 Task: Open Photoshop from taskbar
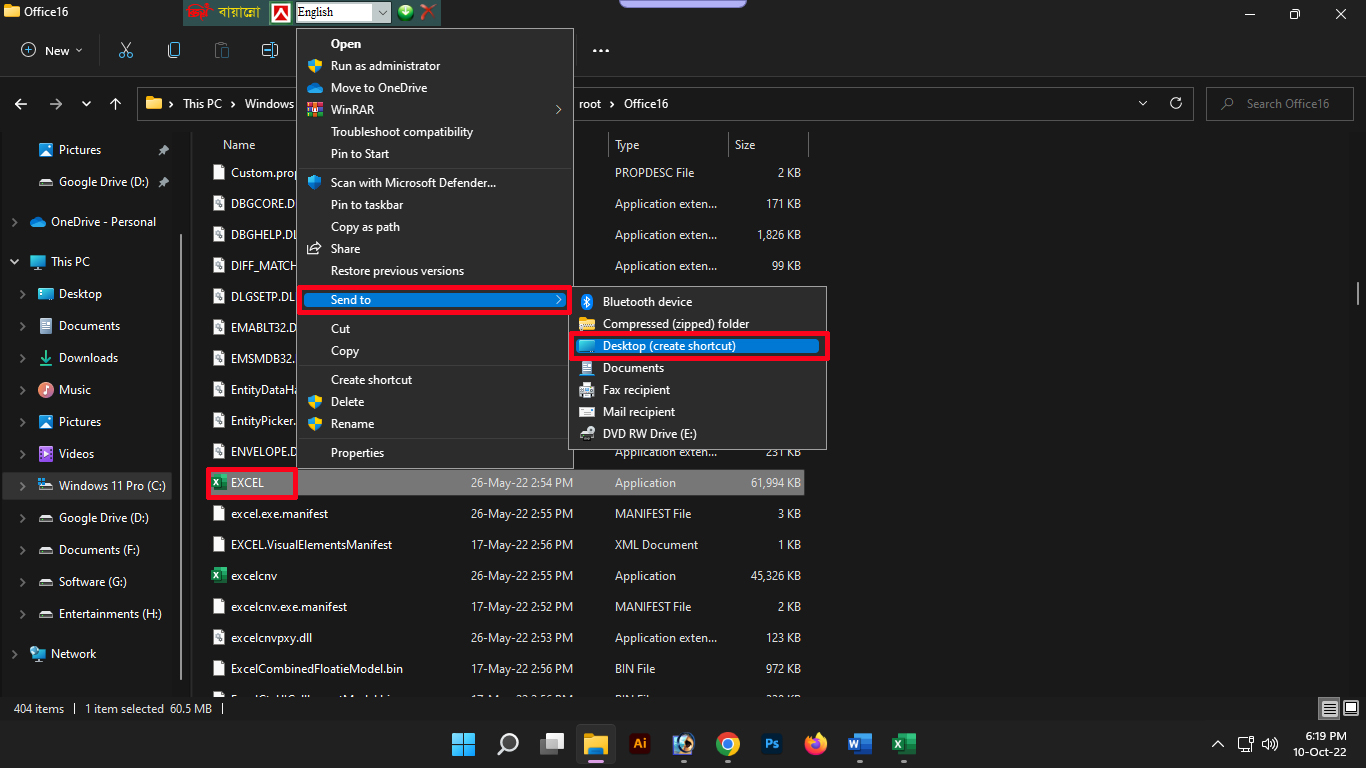click(772, 744)
